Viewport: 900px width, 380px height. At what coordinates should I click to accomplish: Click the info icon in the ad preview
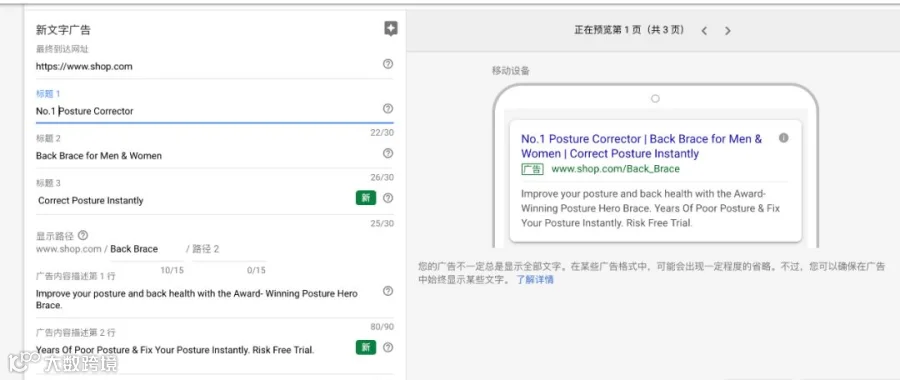[x=784, y=138]
